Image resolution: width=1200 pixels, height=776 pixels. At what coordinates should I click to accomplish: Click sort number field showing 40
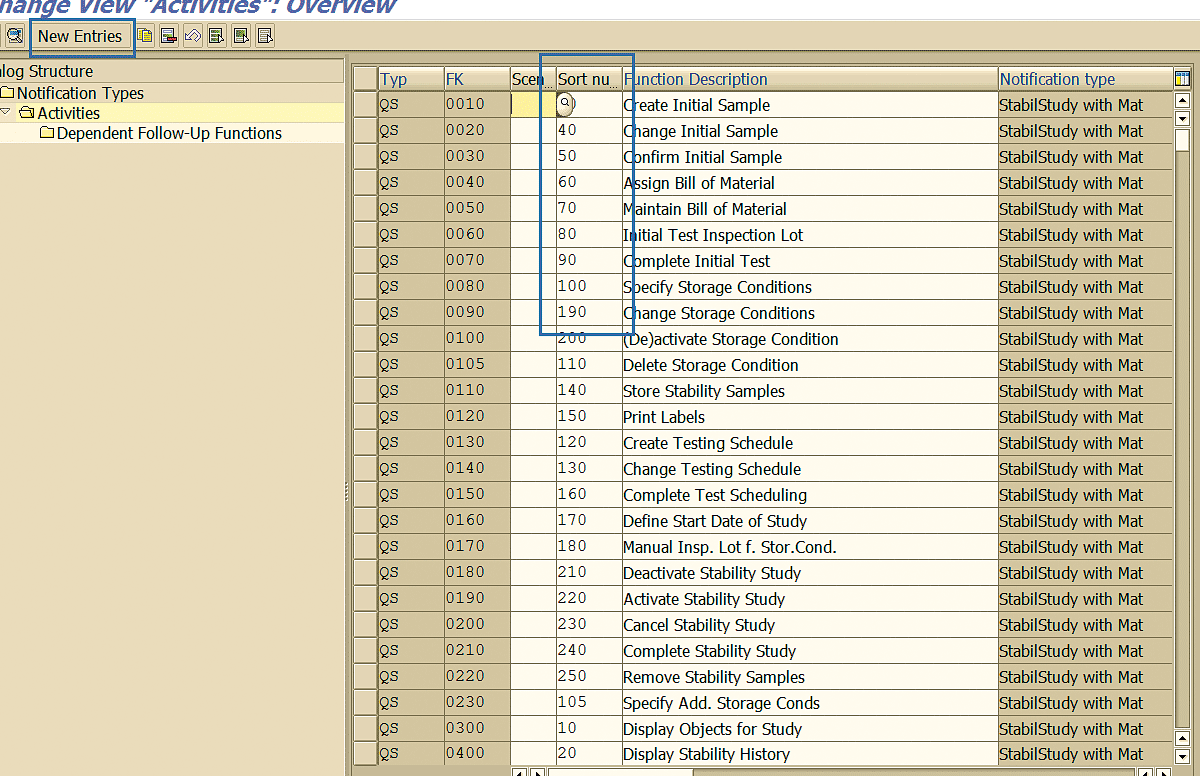point(589,131)
